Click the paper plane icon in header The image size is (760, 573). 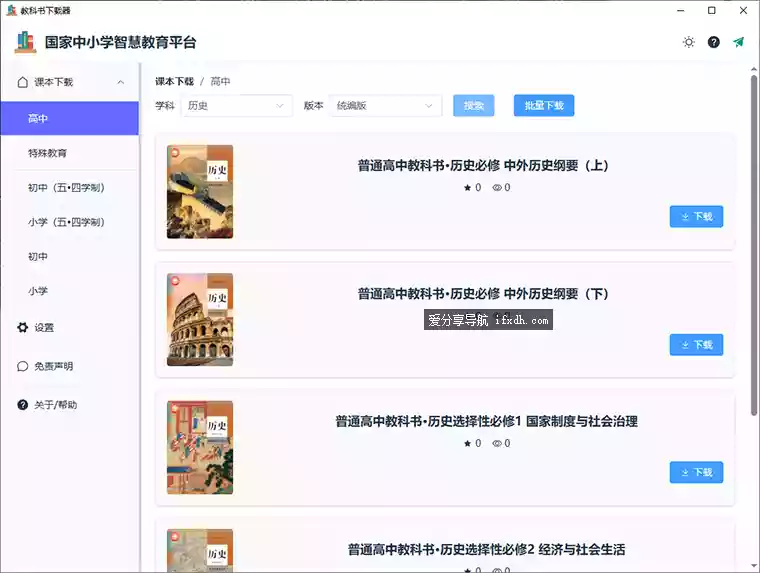click(738, 42)
